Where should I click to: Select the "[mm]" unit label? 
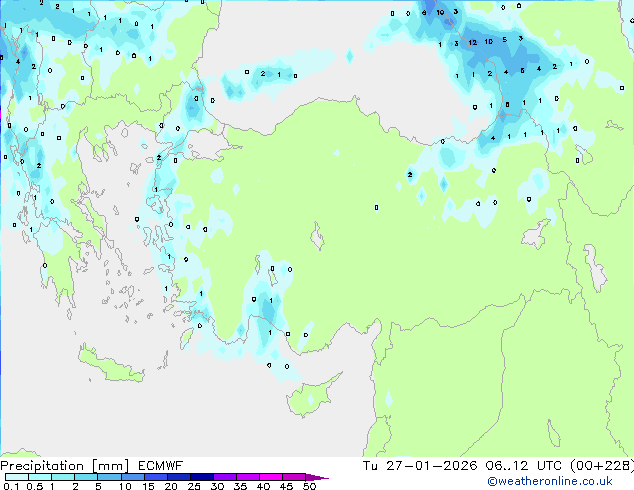pos(110,466)
